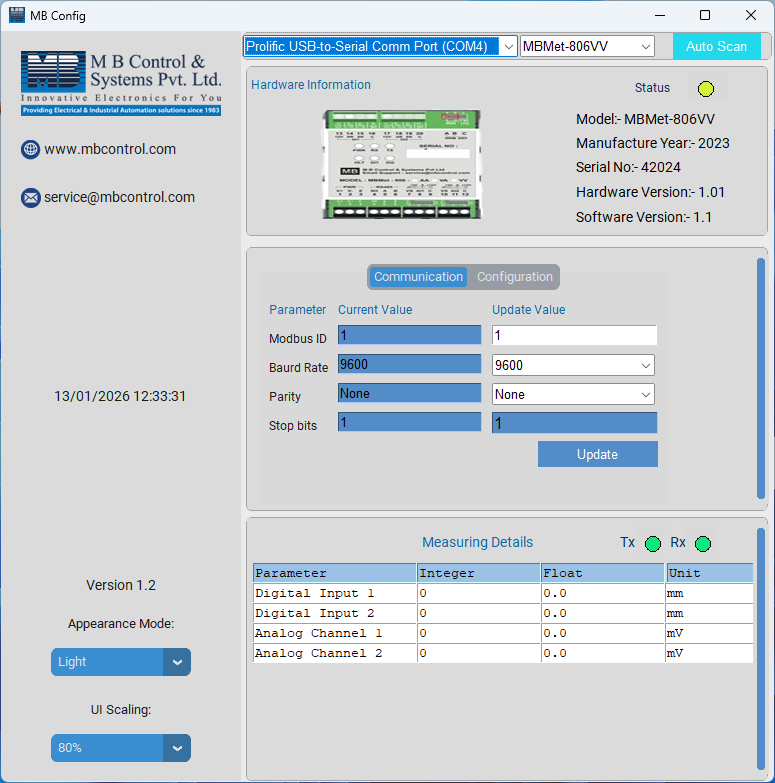Click the green Tx indicator light

[x=653, y=544]
